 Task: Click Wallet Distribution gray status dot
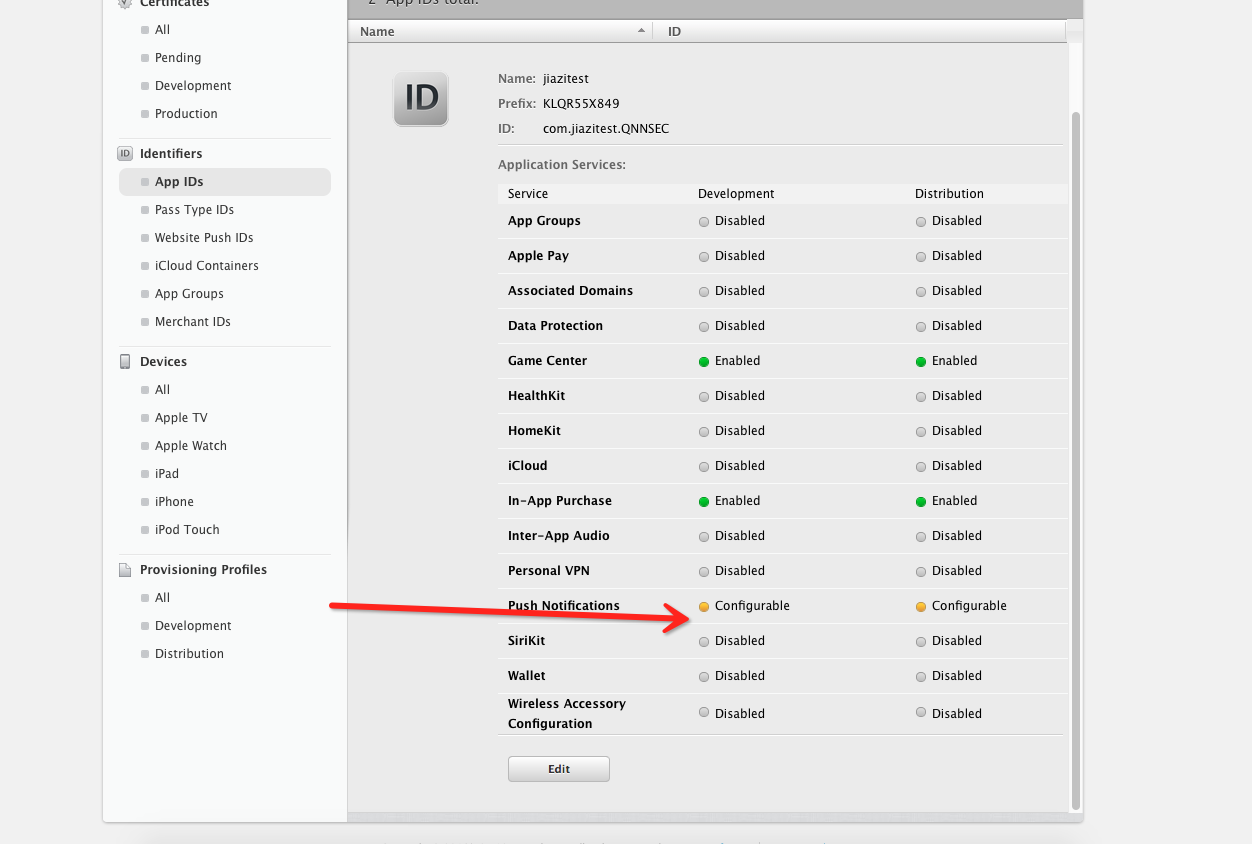(x=921, y=676)
